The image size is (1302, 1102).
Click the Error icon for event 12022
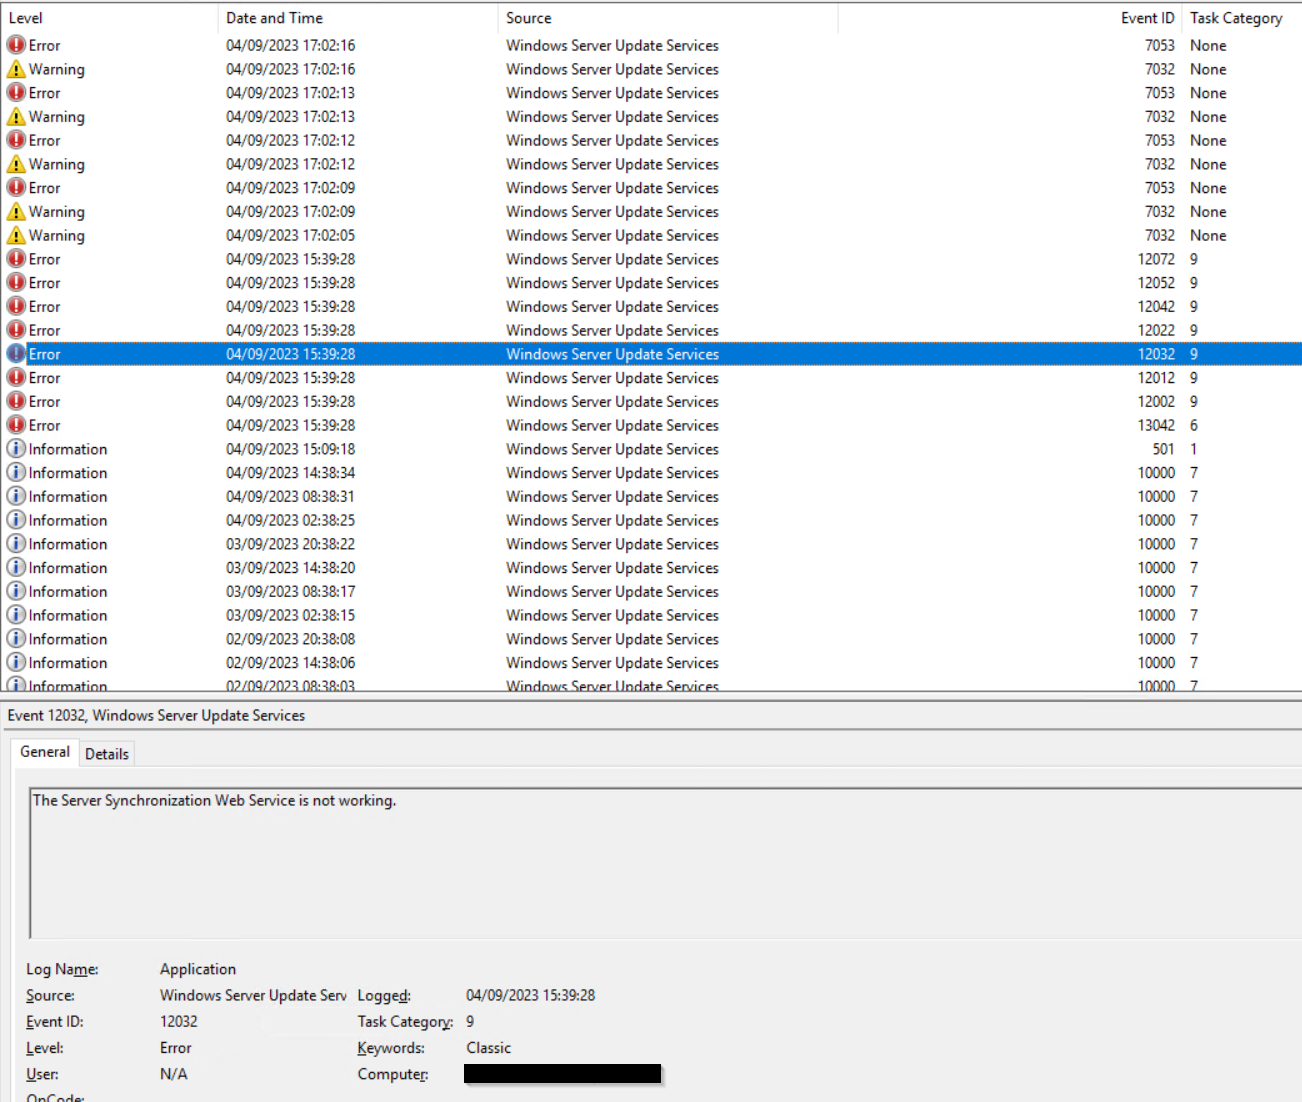(16, 330)
